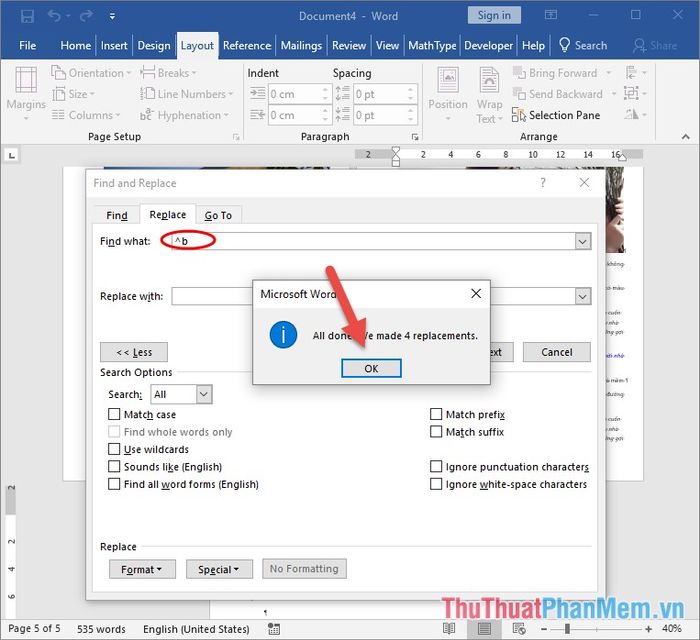This screenshot has height=640, width=700.
Task: Open the Columns menu
Action: (86, 115)
